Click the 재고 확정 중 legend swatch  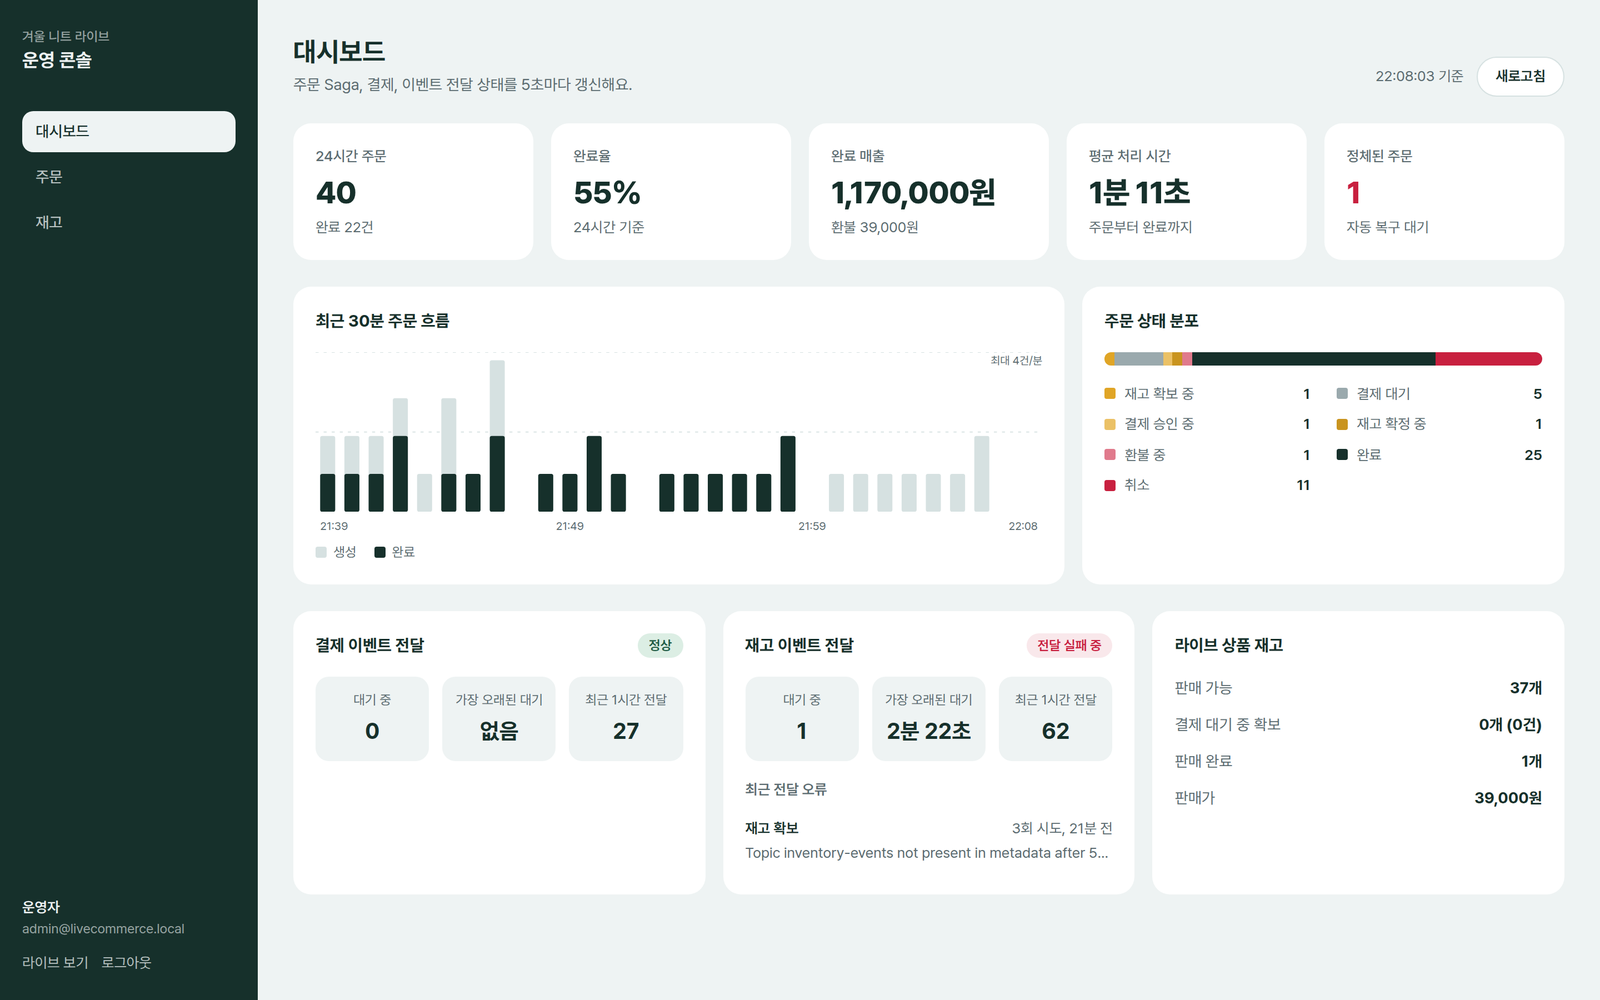[1342, 424]
